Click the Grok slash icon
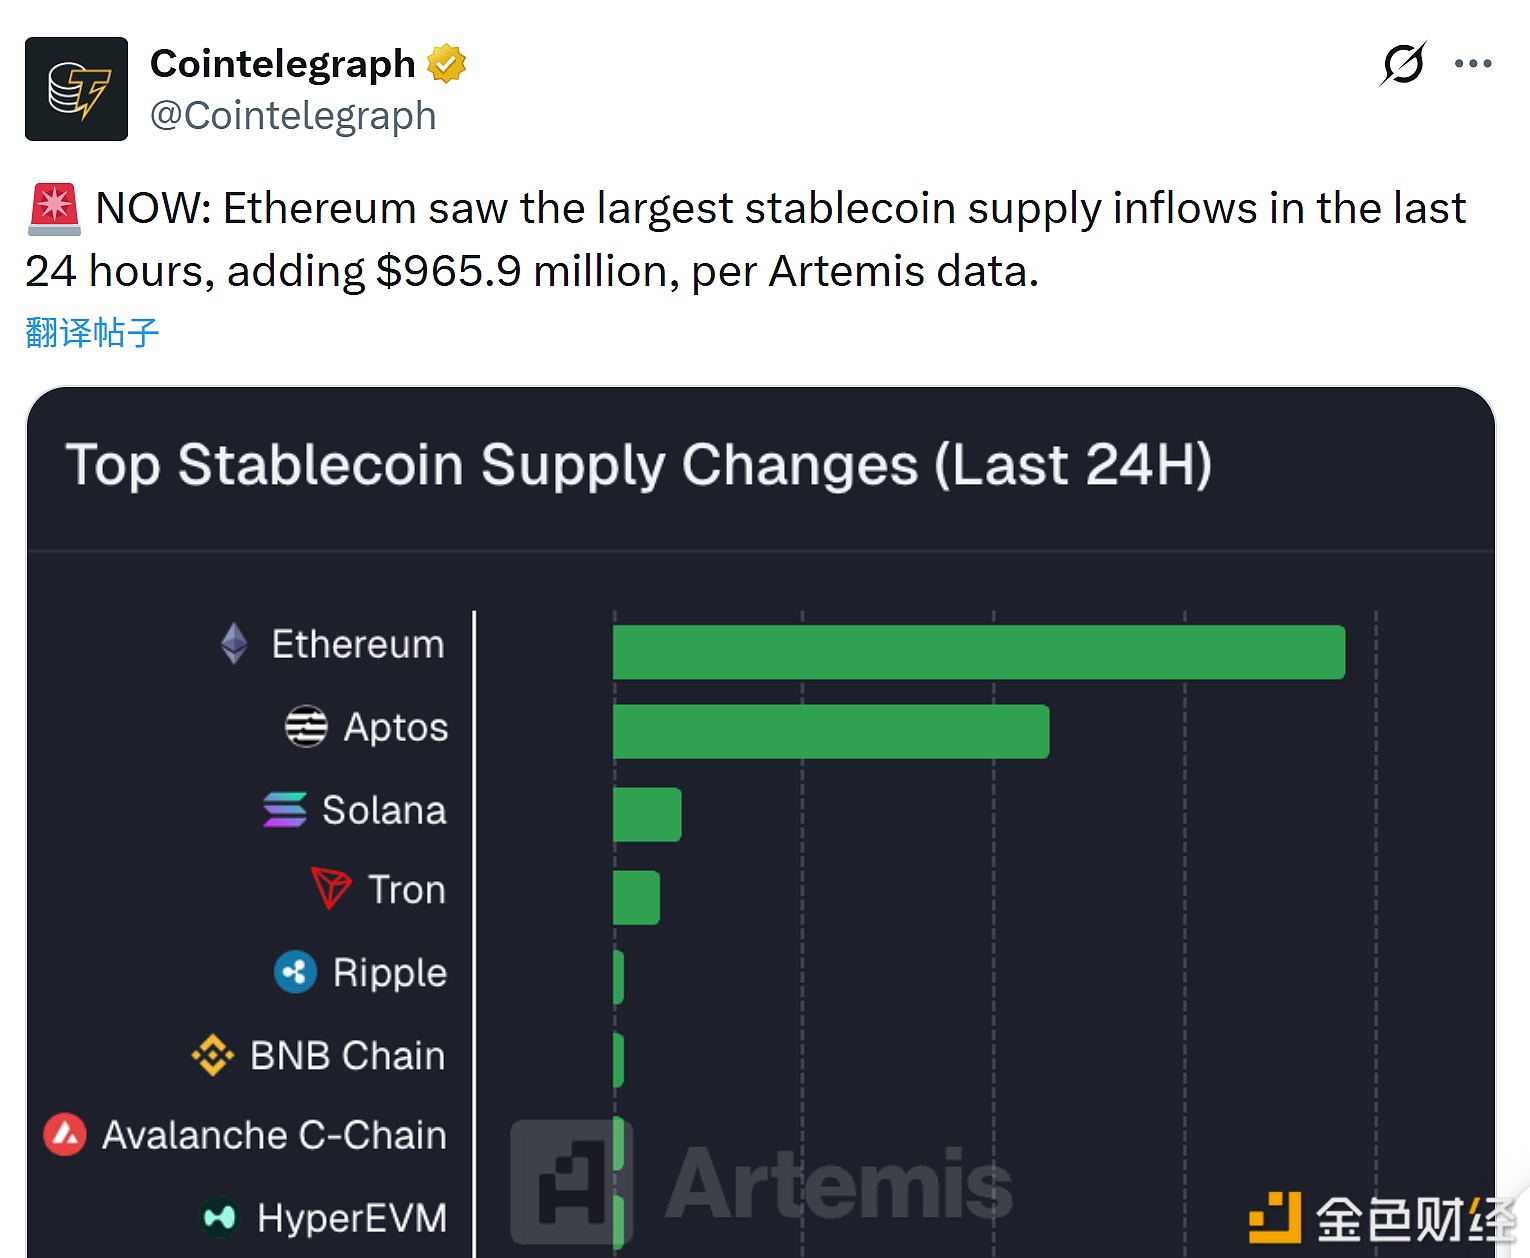The image size is (1530, 1258). (1402, 64)
